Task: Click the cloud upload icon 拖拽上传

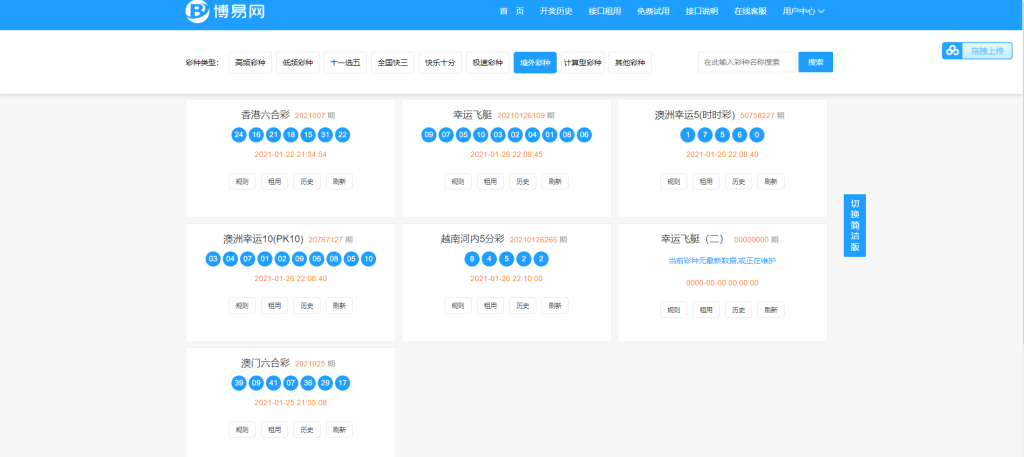Action: tap(953, 51)
